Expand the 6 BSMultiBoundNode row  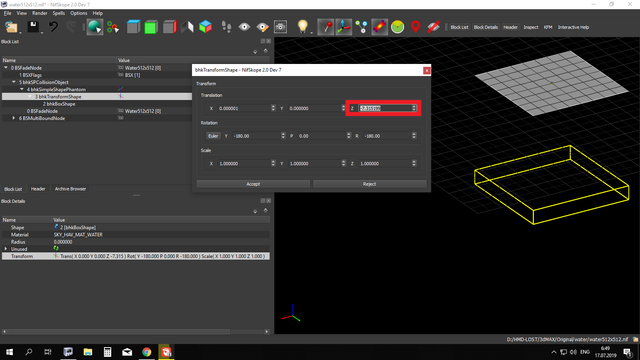14,118
